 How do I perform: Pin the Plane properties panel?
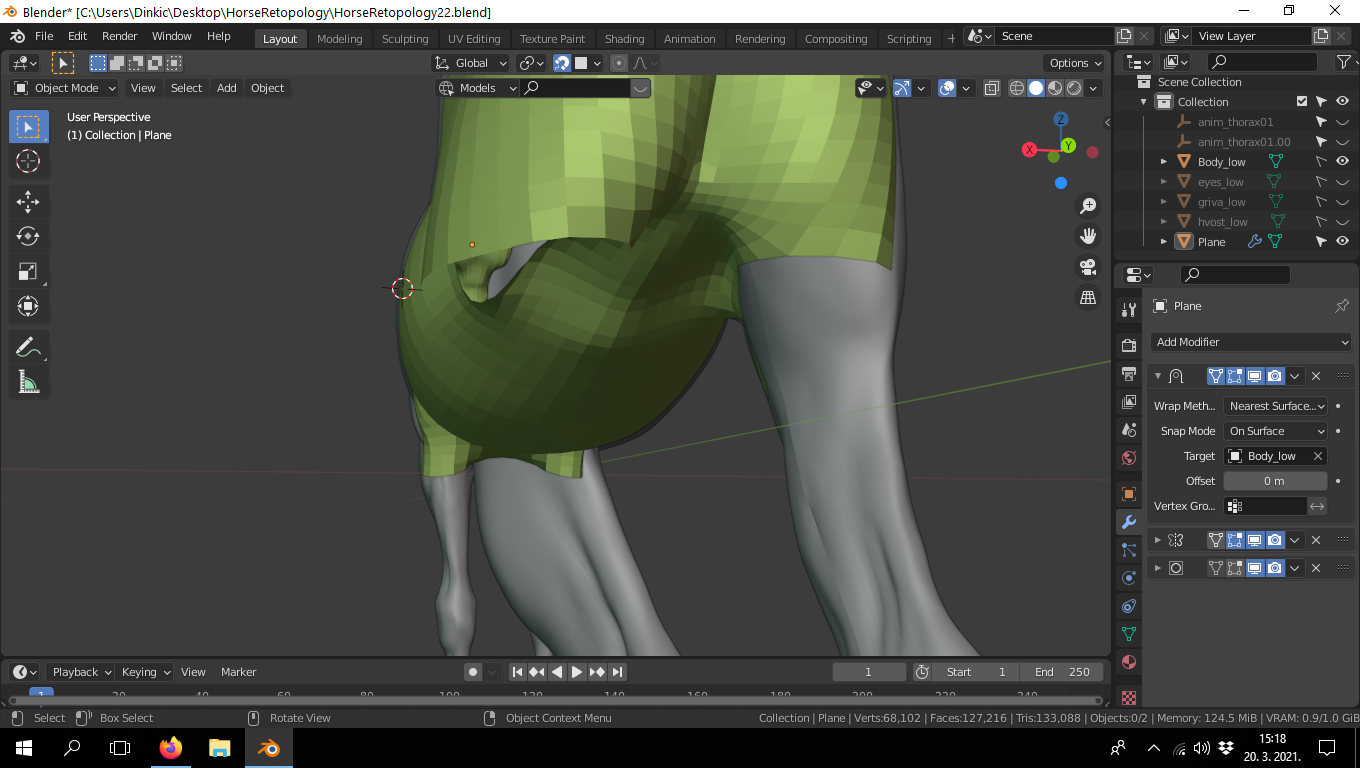[1342, 306]
